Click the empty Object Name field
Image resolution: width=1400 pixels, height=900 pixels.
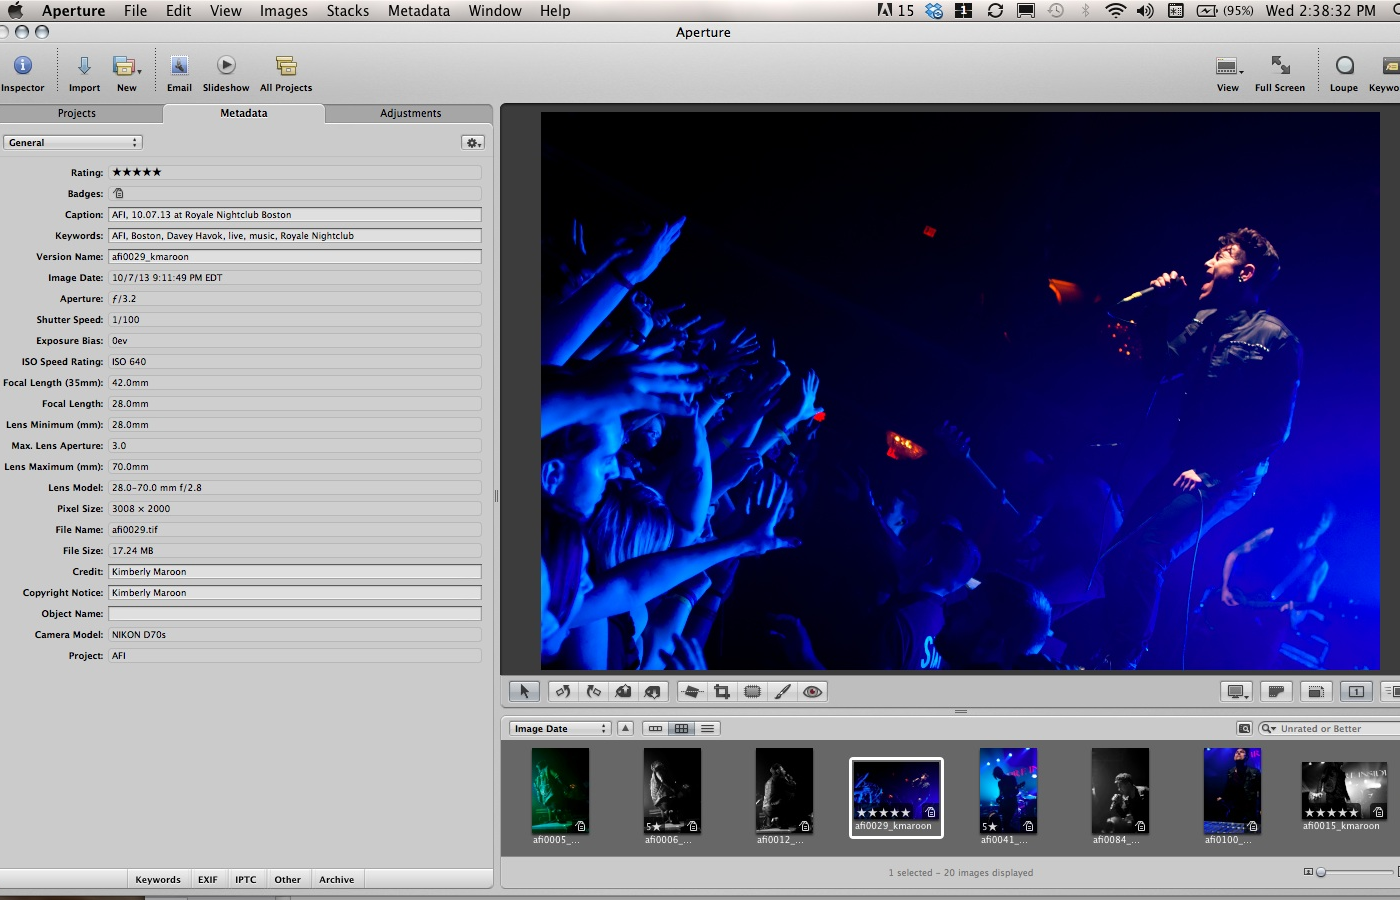click(x=295, y=613)
